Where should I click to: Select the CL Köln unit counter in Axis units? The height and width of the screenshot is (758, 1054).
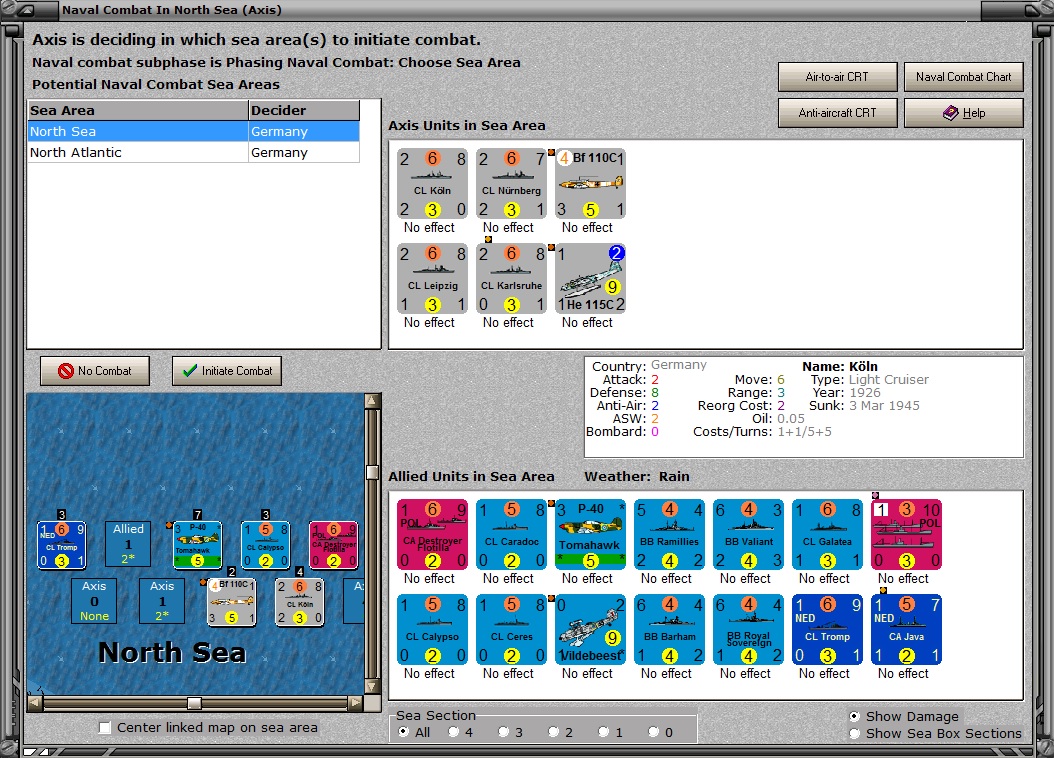coord(432,184)
